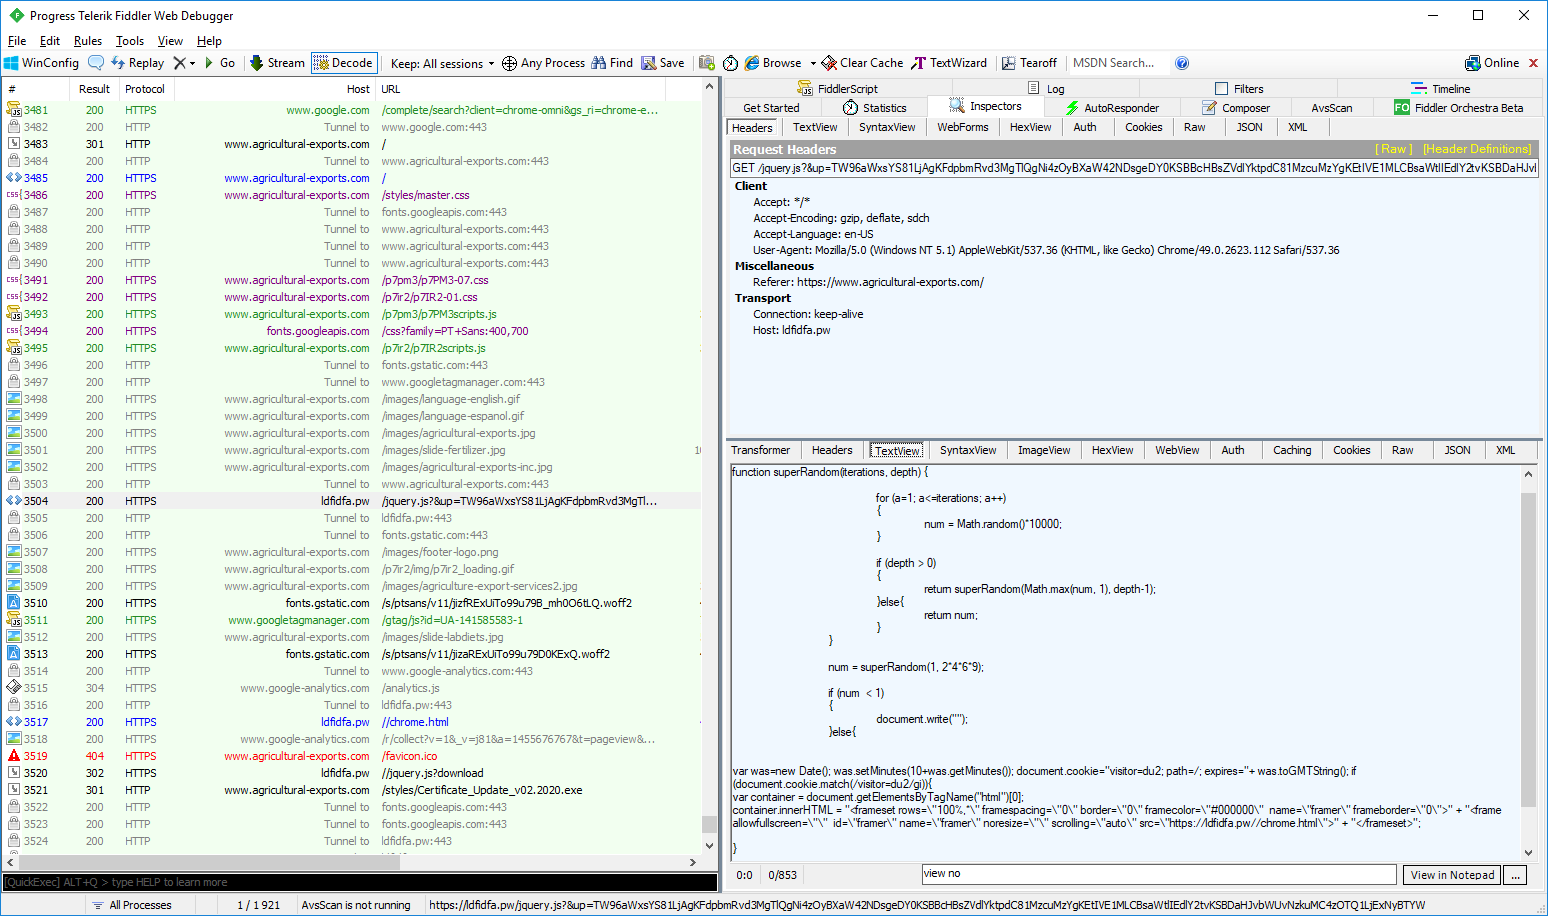Select the request Cookies tab

[1143, 127]
